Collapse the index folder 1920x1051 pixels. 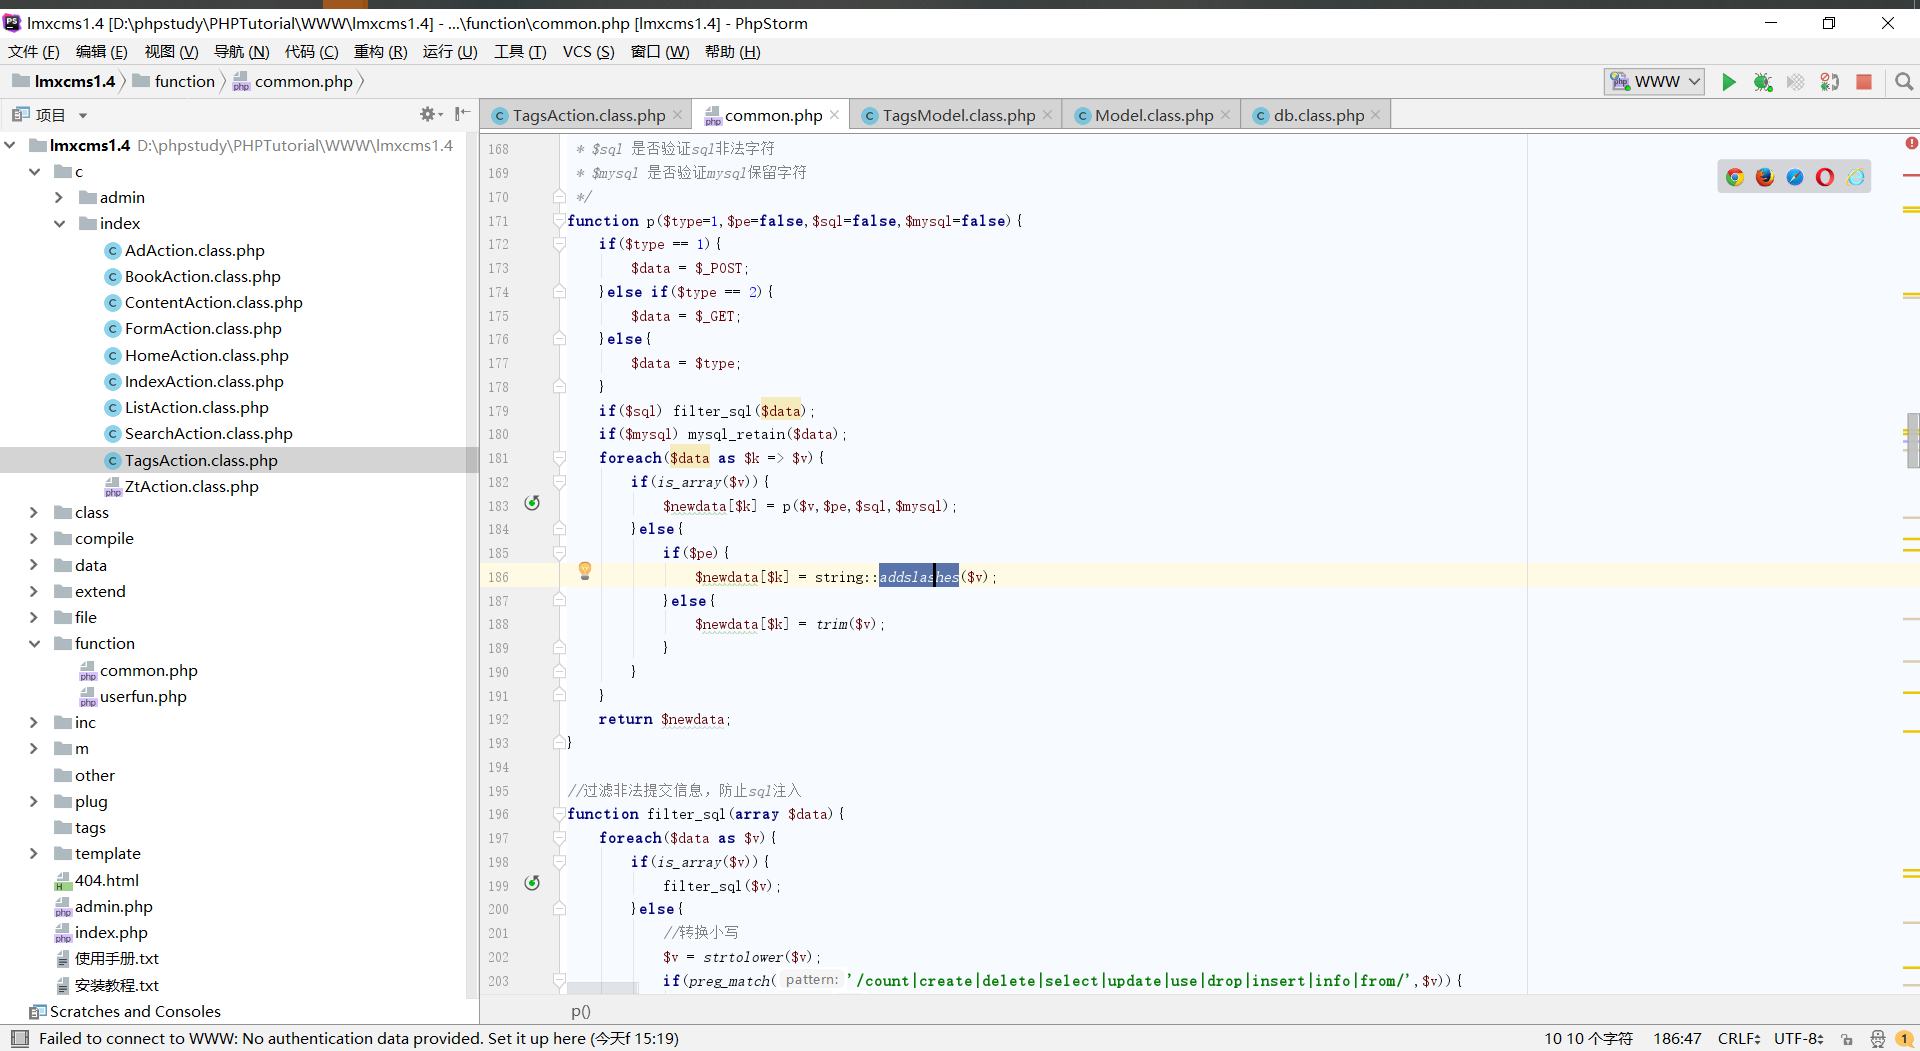pyautogui.click(x=59, y=224)
